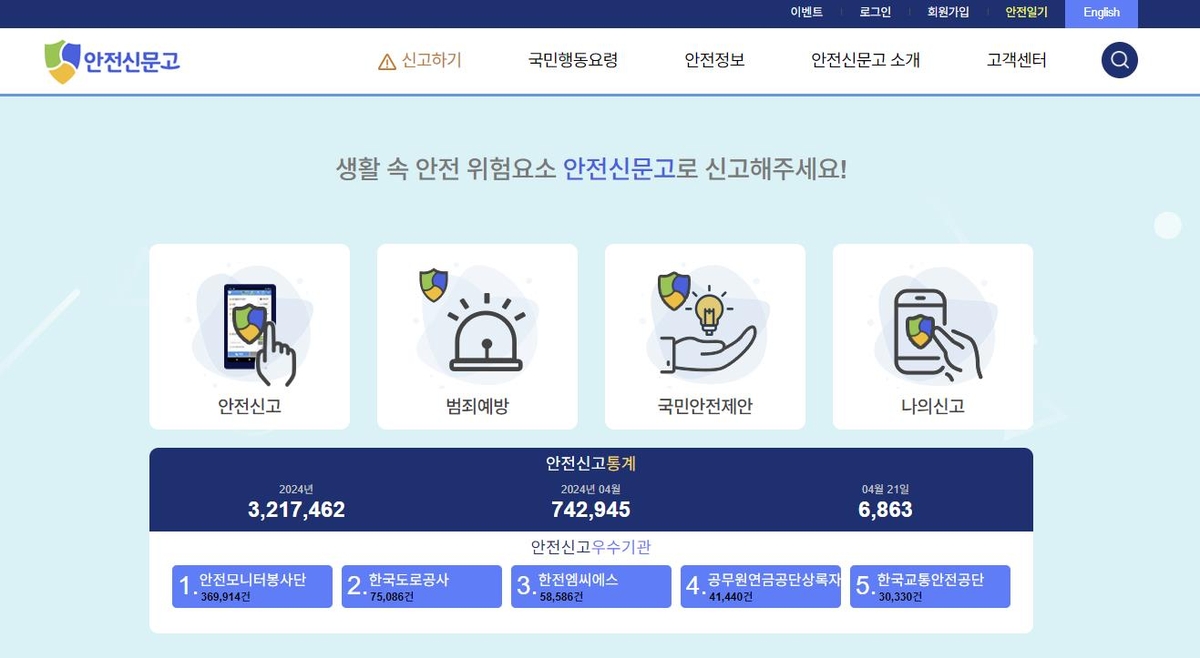Click the 로그인 link
The width and height of the screenshot is (1200, 658).
pyautogui.click(x=875, y=13)
